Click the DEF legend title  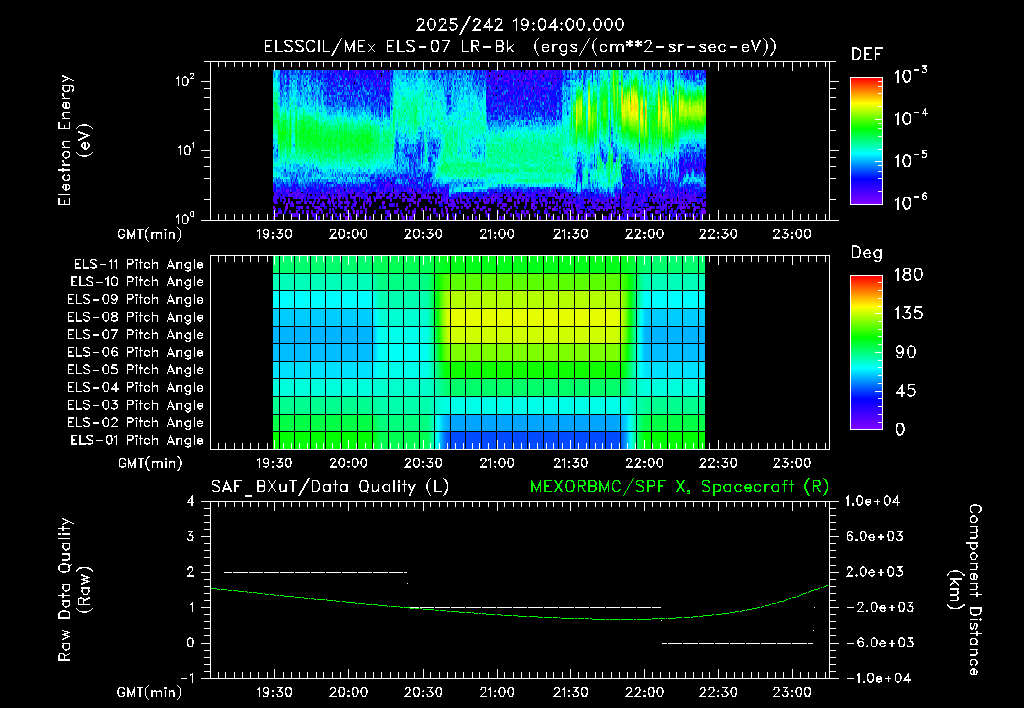(x=867, y=55)
